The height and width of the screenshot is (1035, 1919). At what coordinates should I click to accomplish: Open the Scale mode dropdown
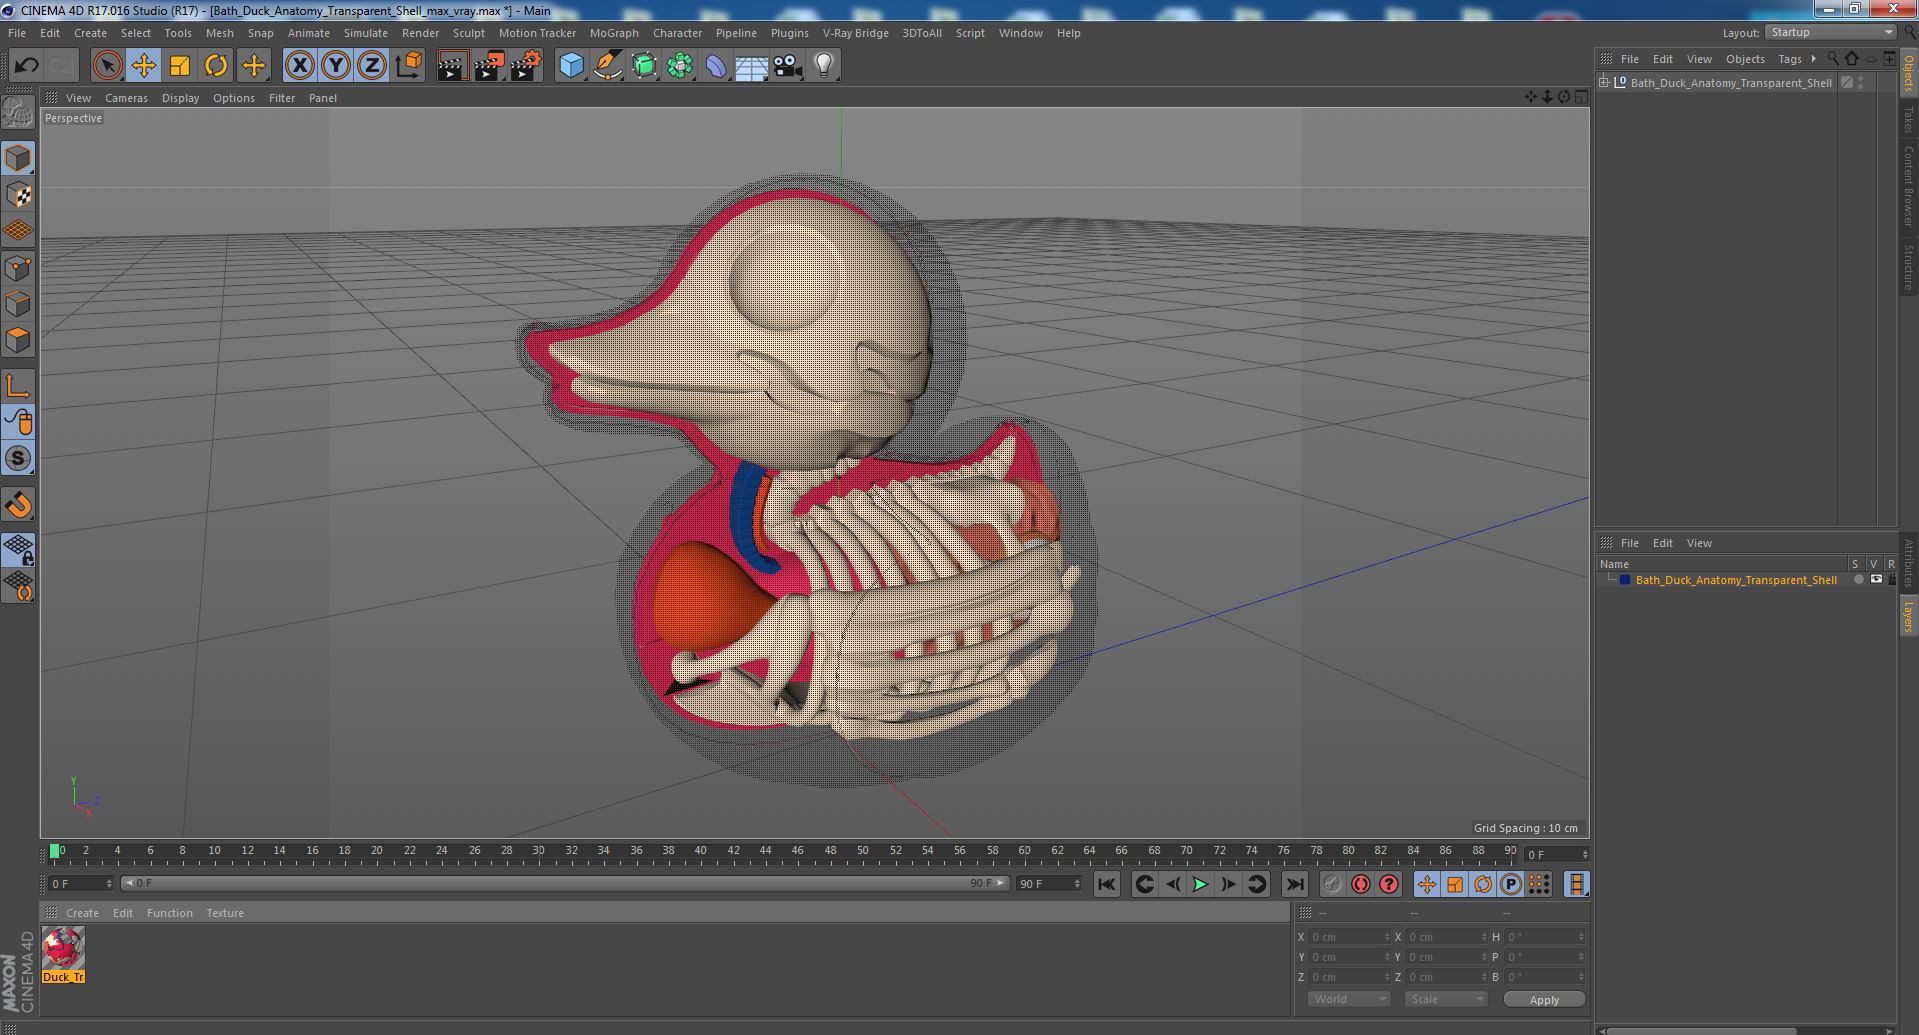[1446, 999]
